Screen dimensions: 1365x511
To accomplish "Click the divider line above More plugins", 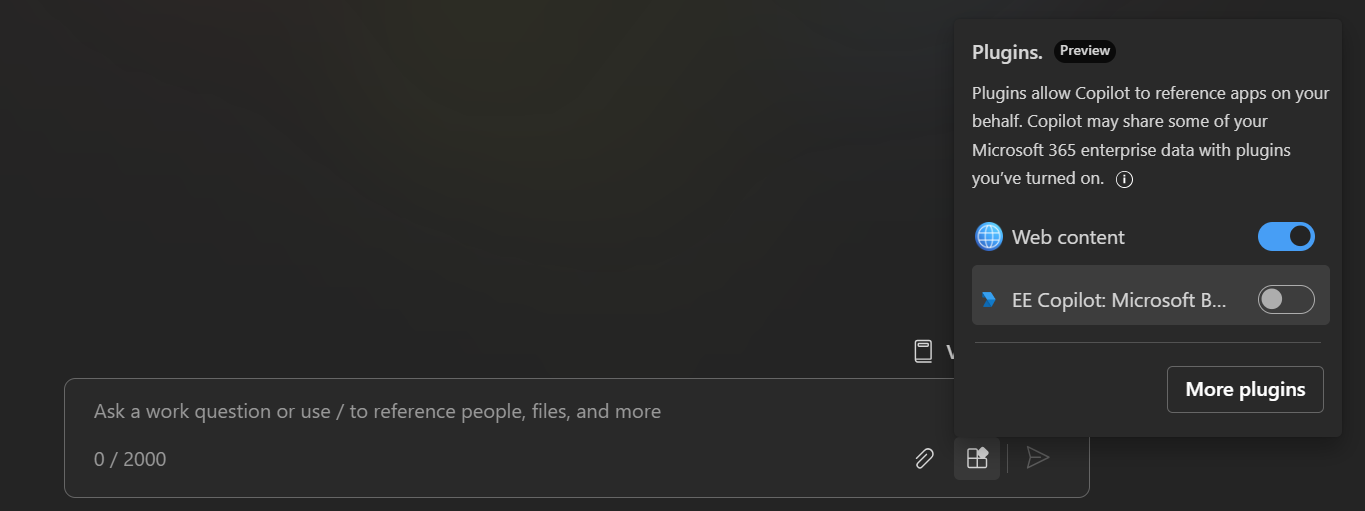I will [1147, 343].
